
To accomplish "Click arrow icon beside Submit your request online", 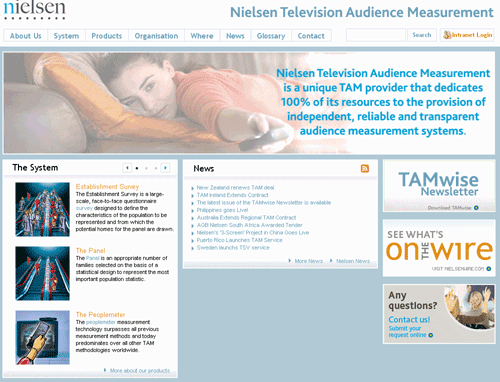I will pyautogui.click(x=431, y=335).
